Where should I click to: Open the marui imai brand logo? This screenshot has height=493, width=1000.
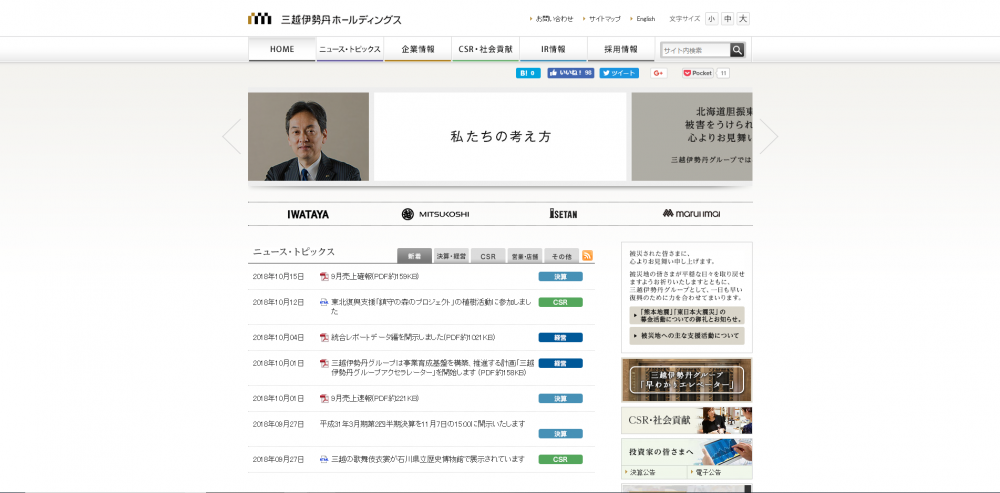pyautogui.click(x=691, y=213)
